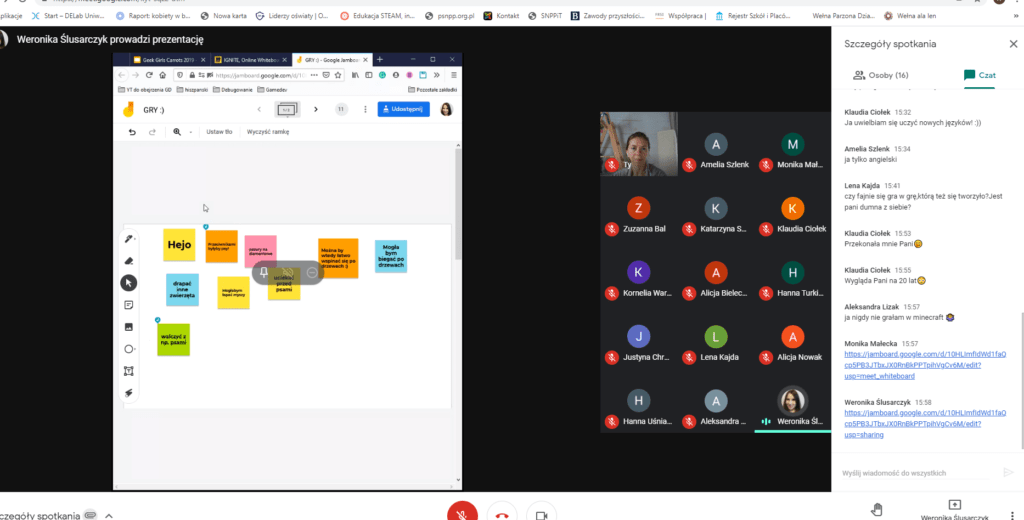Click the 11 participants badge in Jamboard
This screenshot has height=520, width=1024.
(341, 110)
